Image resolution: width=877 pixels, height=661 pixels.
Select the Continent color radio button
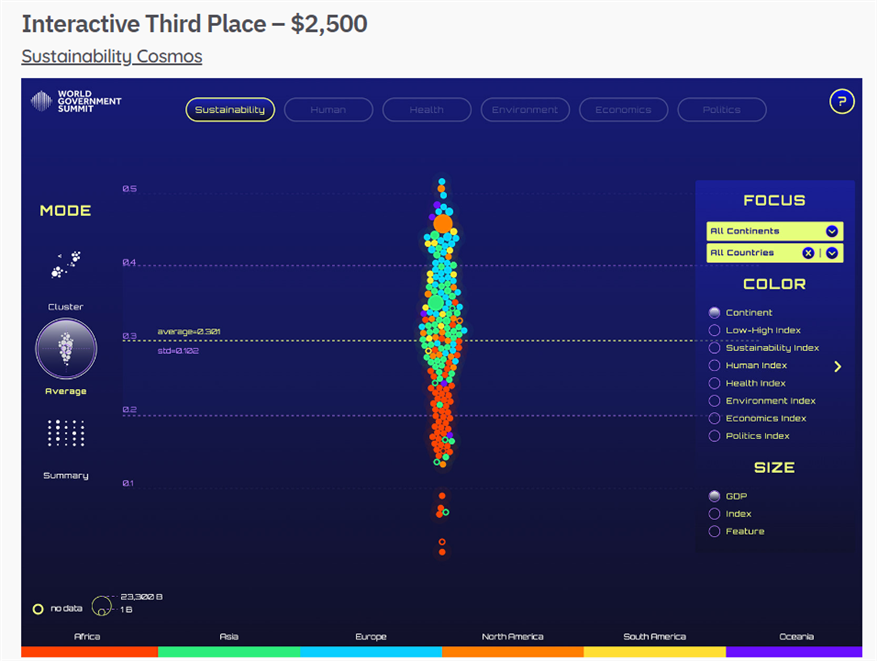click(x=714, y=313)
